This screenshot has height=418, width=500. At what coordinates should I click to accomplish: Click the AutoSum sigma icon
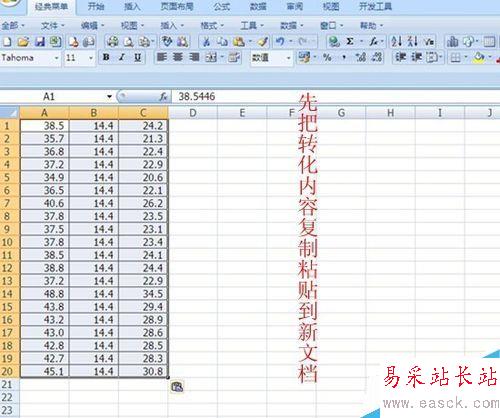point(350,42)
